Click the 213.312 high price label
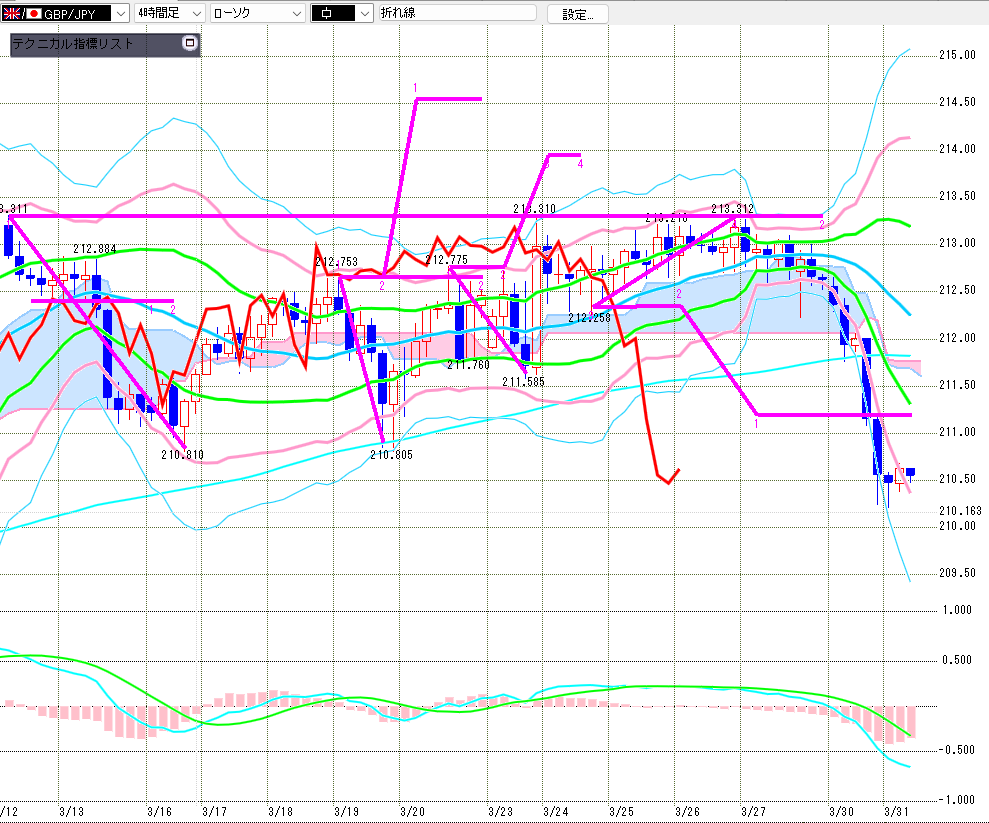 [x=732, y=208]
